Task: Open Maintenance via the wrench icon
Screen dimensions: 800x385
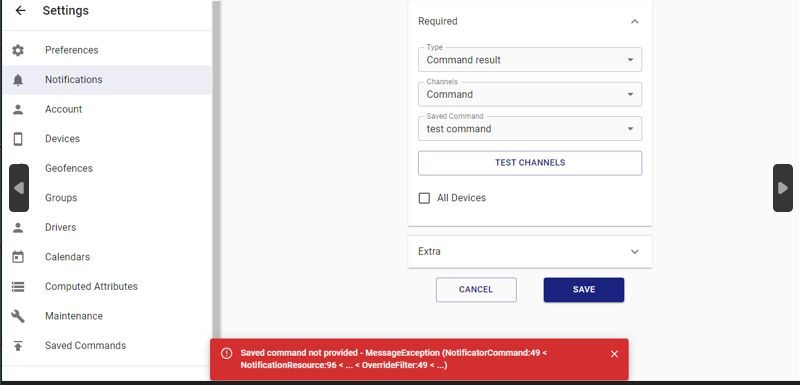Action: pyautogui.click(x=18, y=316)
